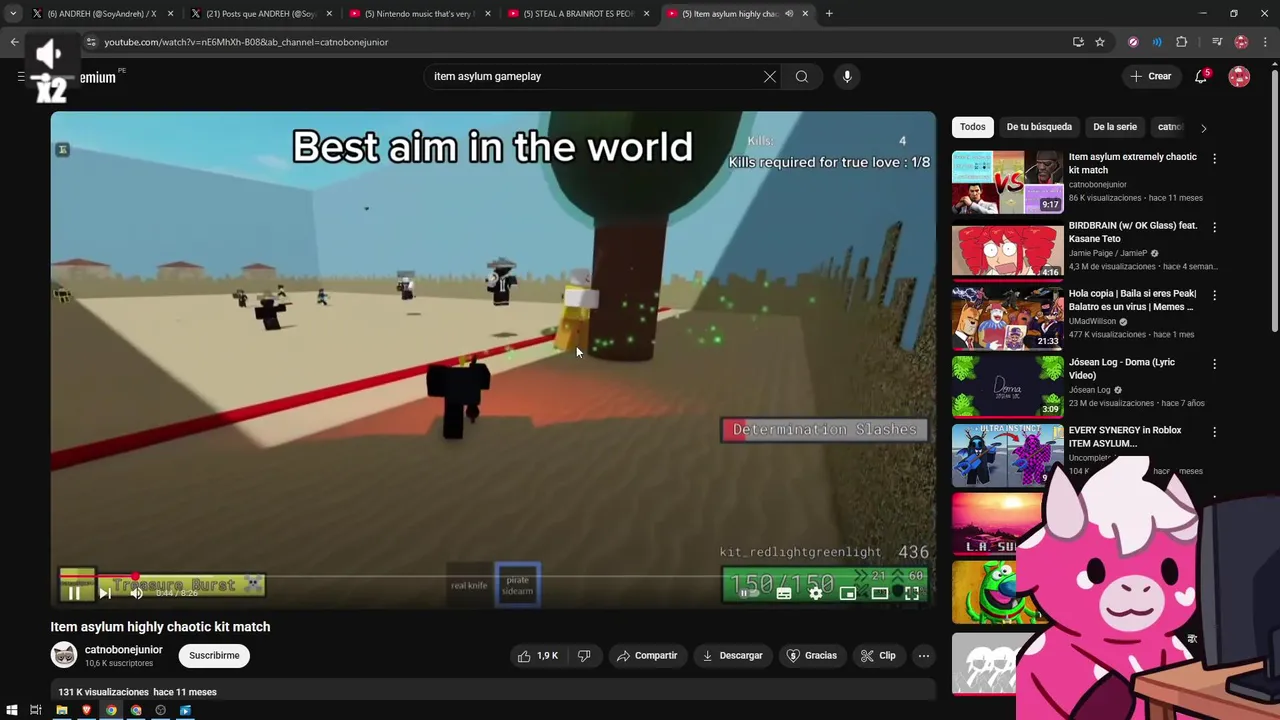The image size is (1280, 720).
Task: Switch to the STEAL A BRAINROT tab
Action: point(580,14)
